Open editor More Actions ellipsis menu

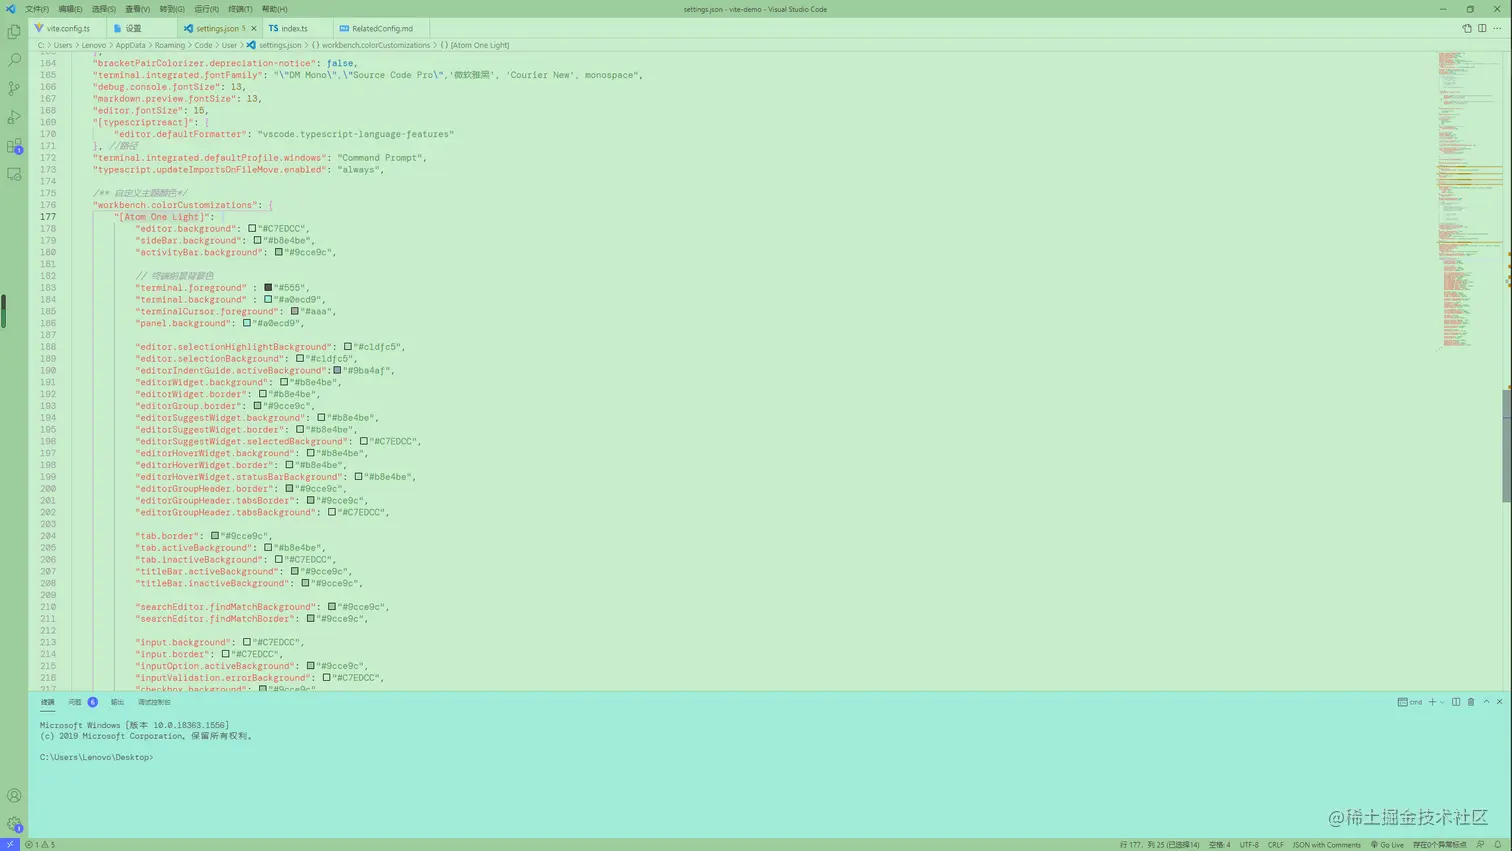click(1497, 28)
